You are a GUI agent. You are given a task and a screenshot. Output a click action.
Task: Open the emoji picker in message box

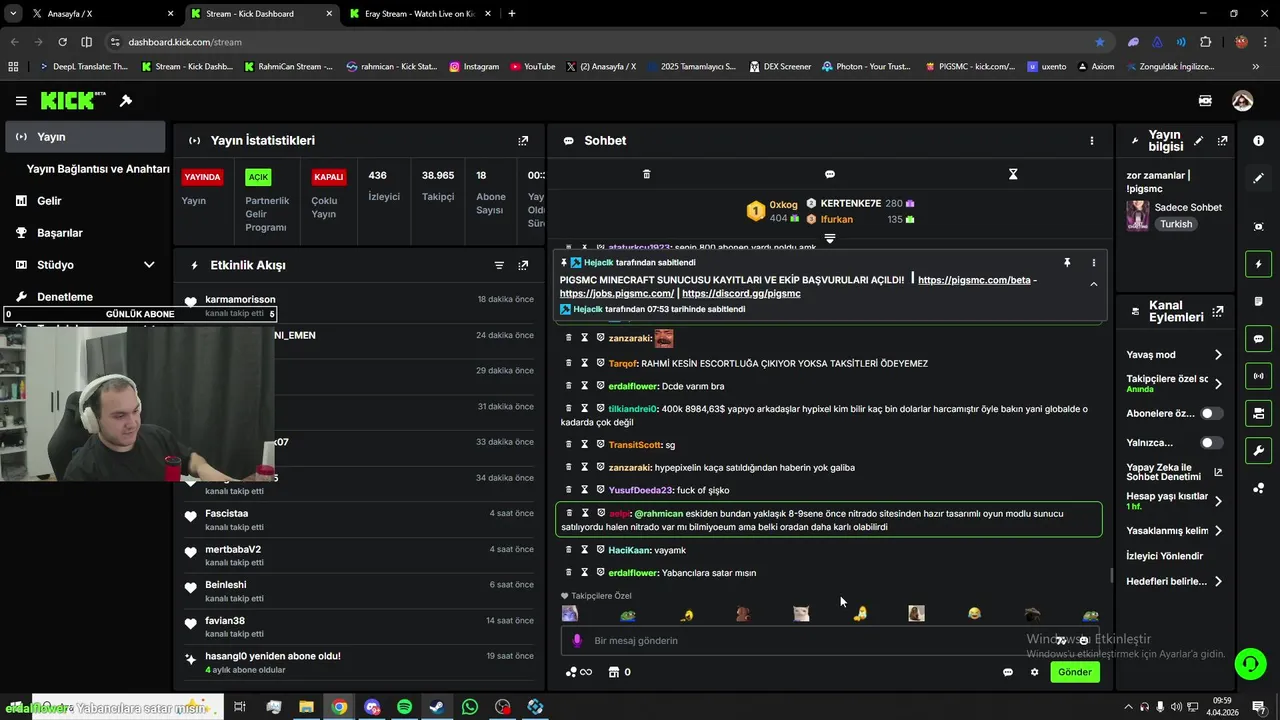point(1083,641)
